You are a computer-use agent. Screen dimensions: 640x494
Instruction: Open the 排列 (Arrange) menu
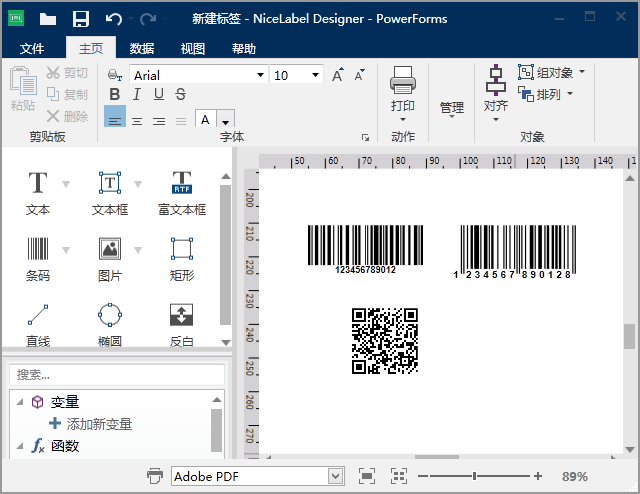point(545,94)
